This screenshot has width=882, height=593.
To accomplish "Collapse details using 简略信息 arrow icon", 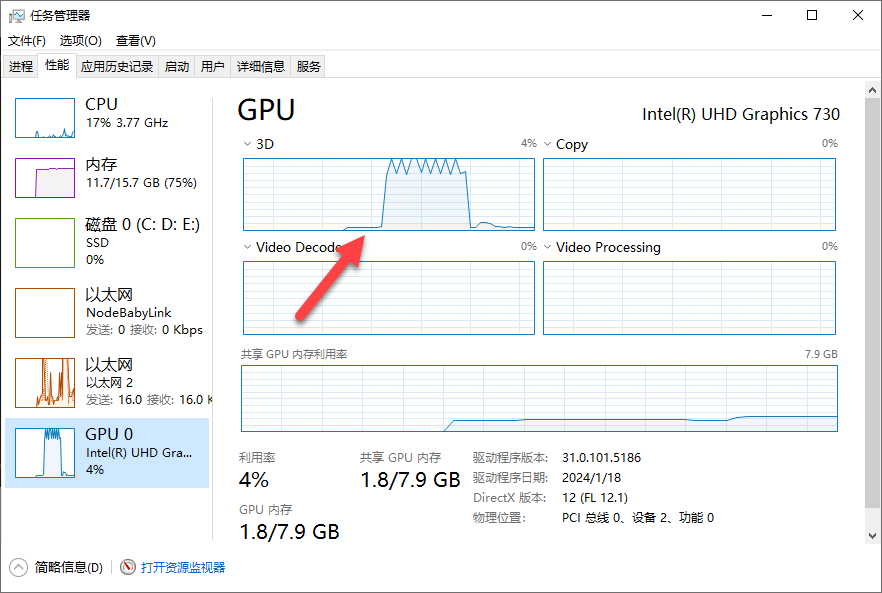I will [x=18, y=567].
